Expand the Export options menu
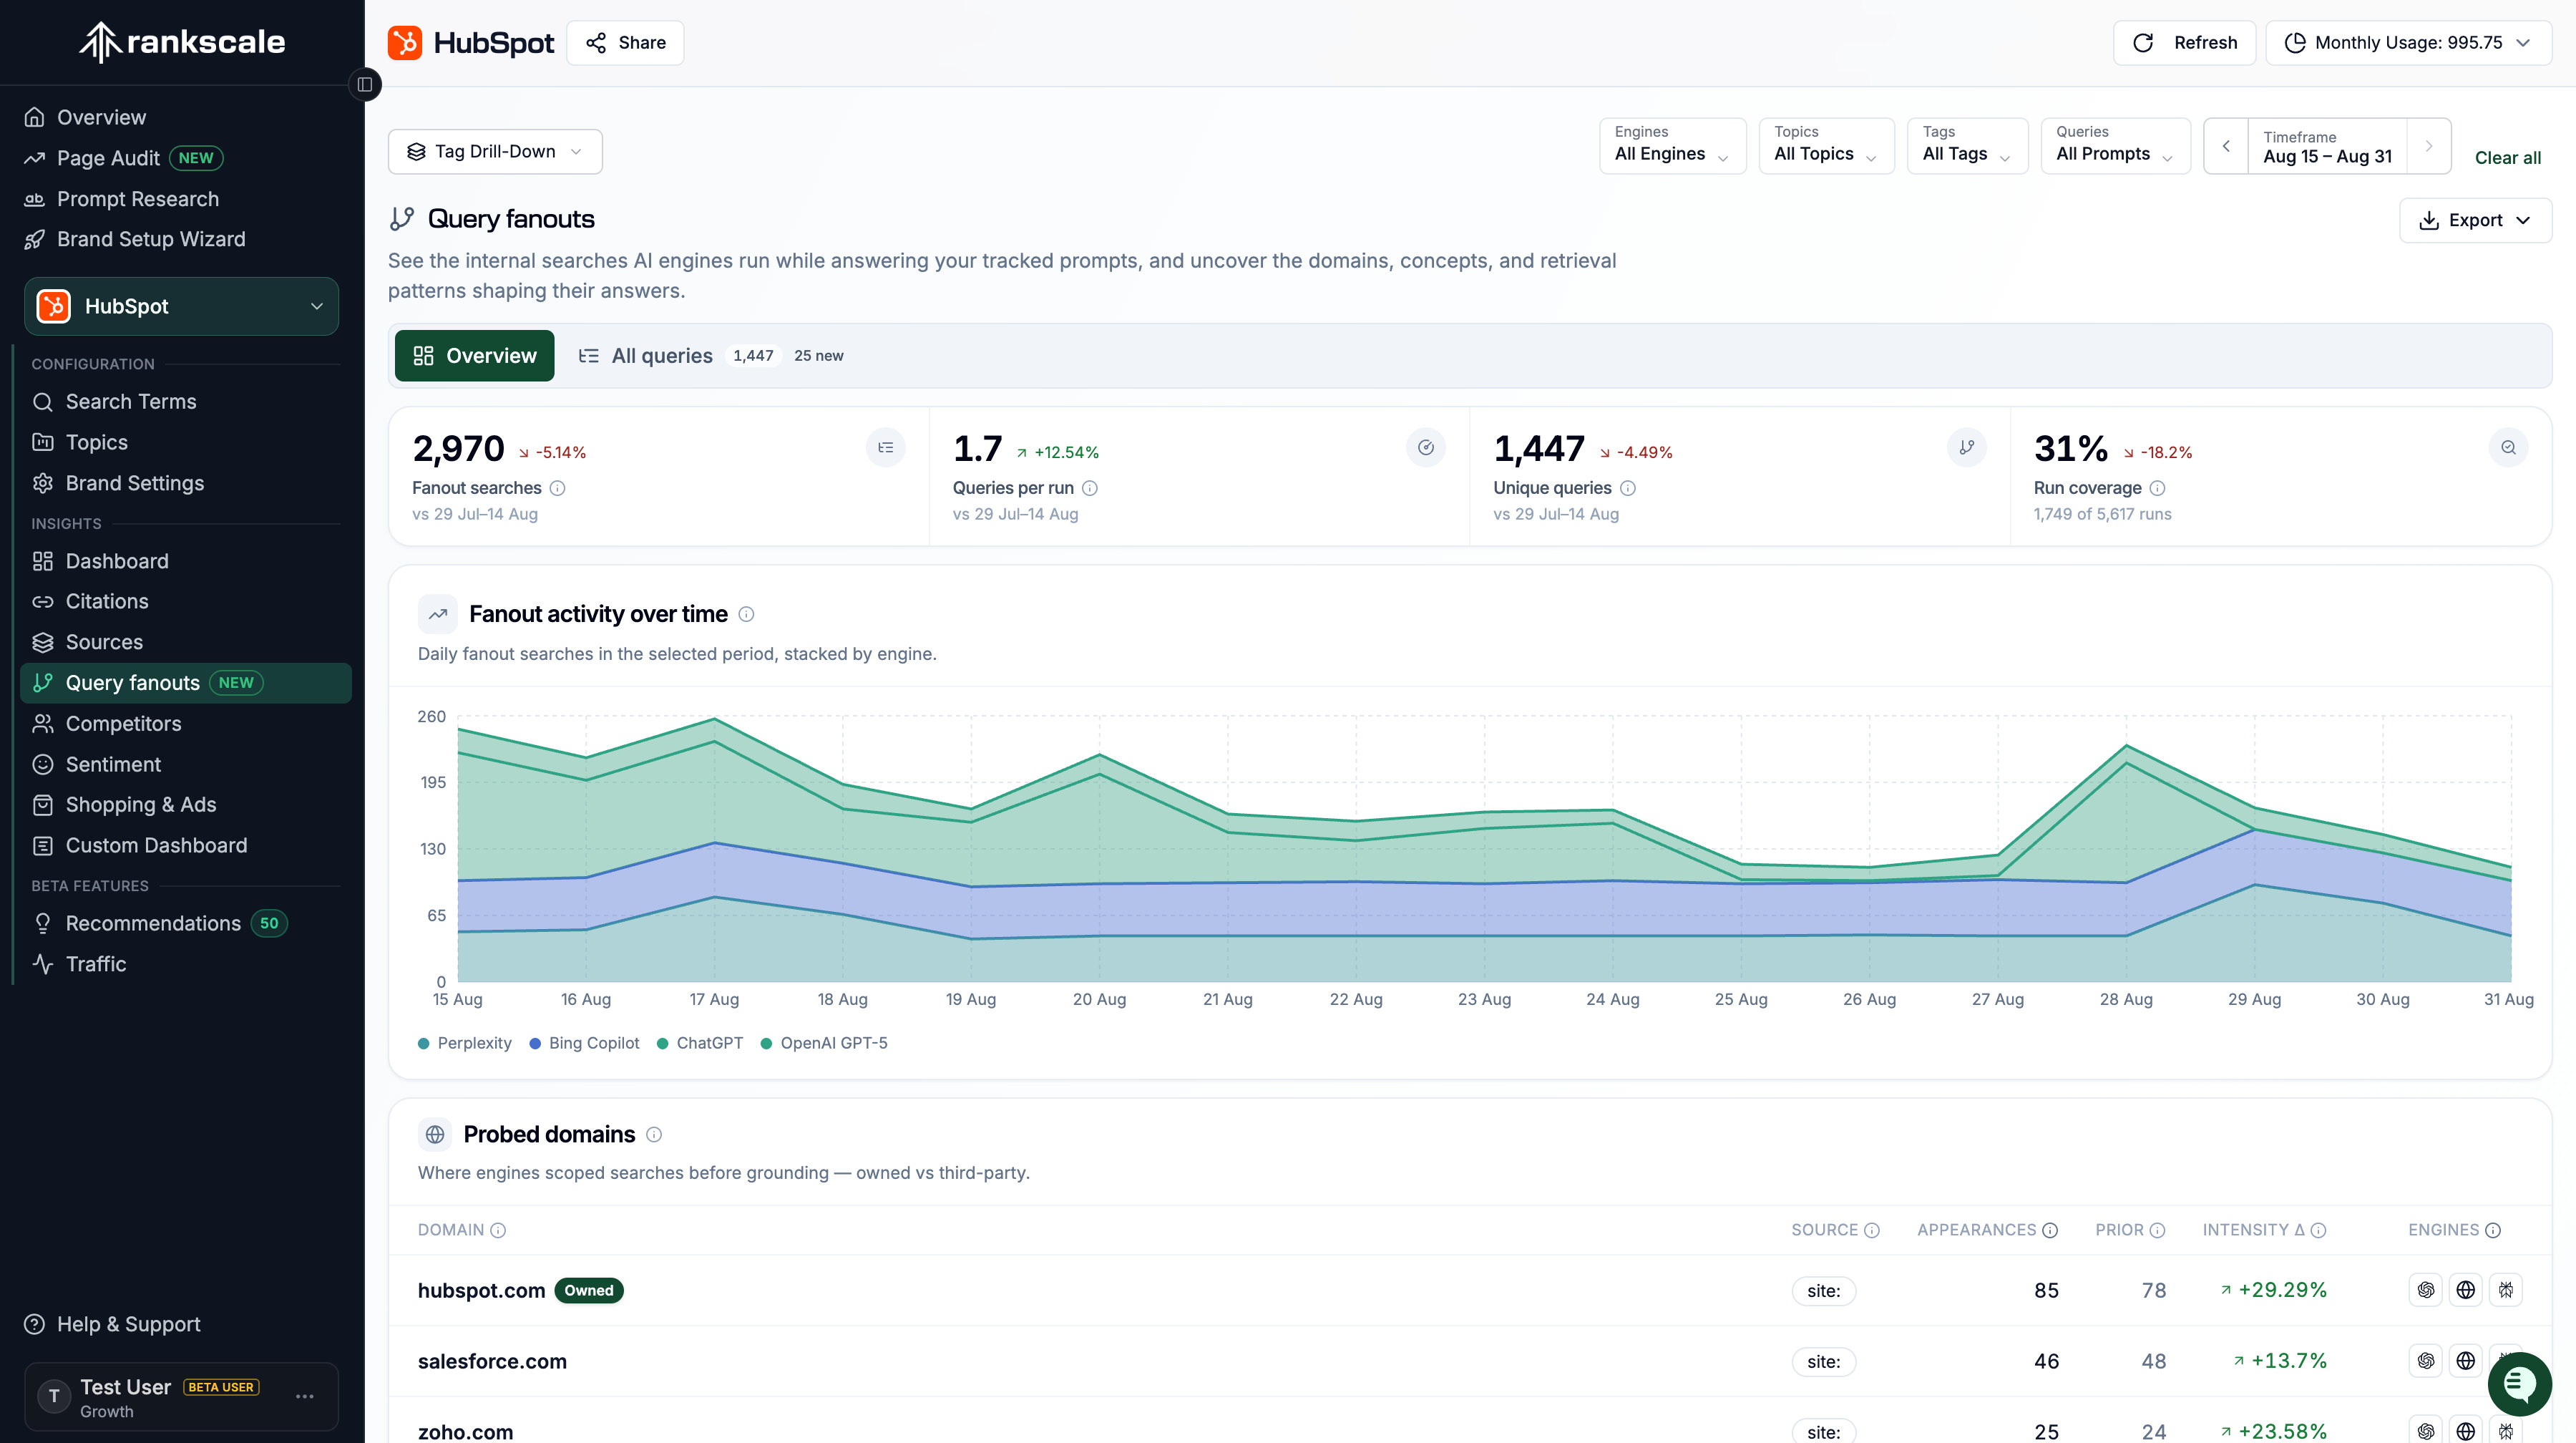The height and width of the screenshot is (1443, 2576). [x=2475, y=220]
